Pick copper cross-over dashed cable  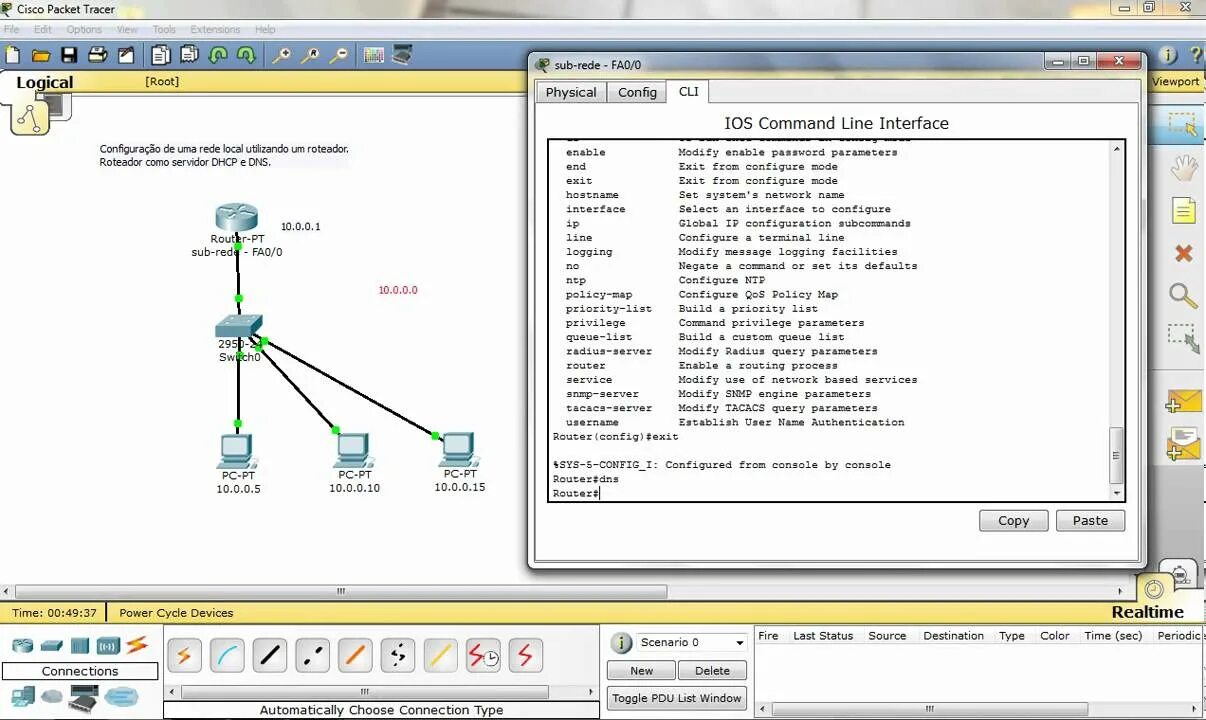313,656
